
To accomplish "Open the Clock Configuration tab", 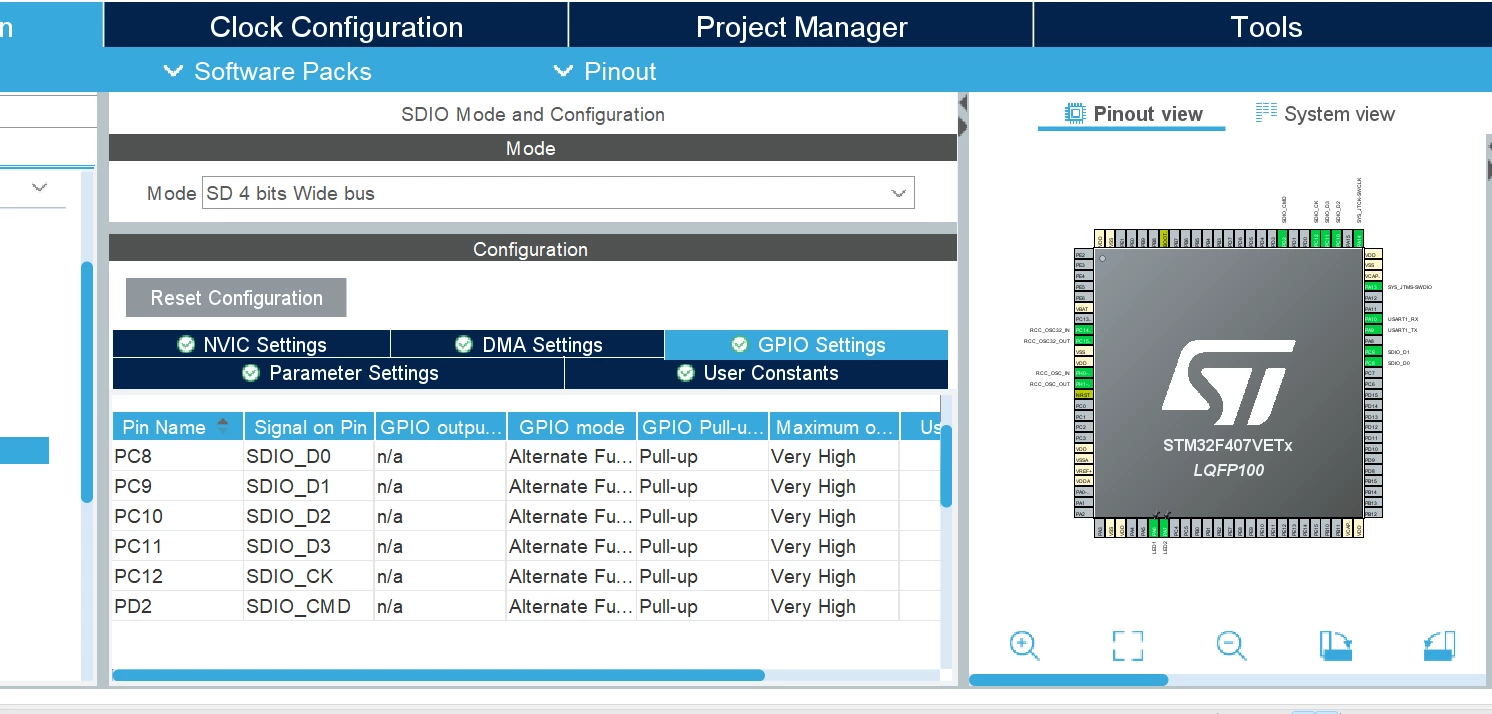I will 336,27.
